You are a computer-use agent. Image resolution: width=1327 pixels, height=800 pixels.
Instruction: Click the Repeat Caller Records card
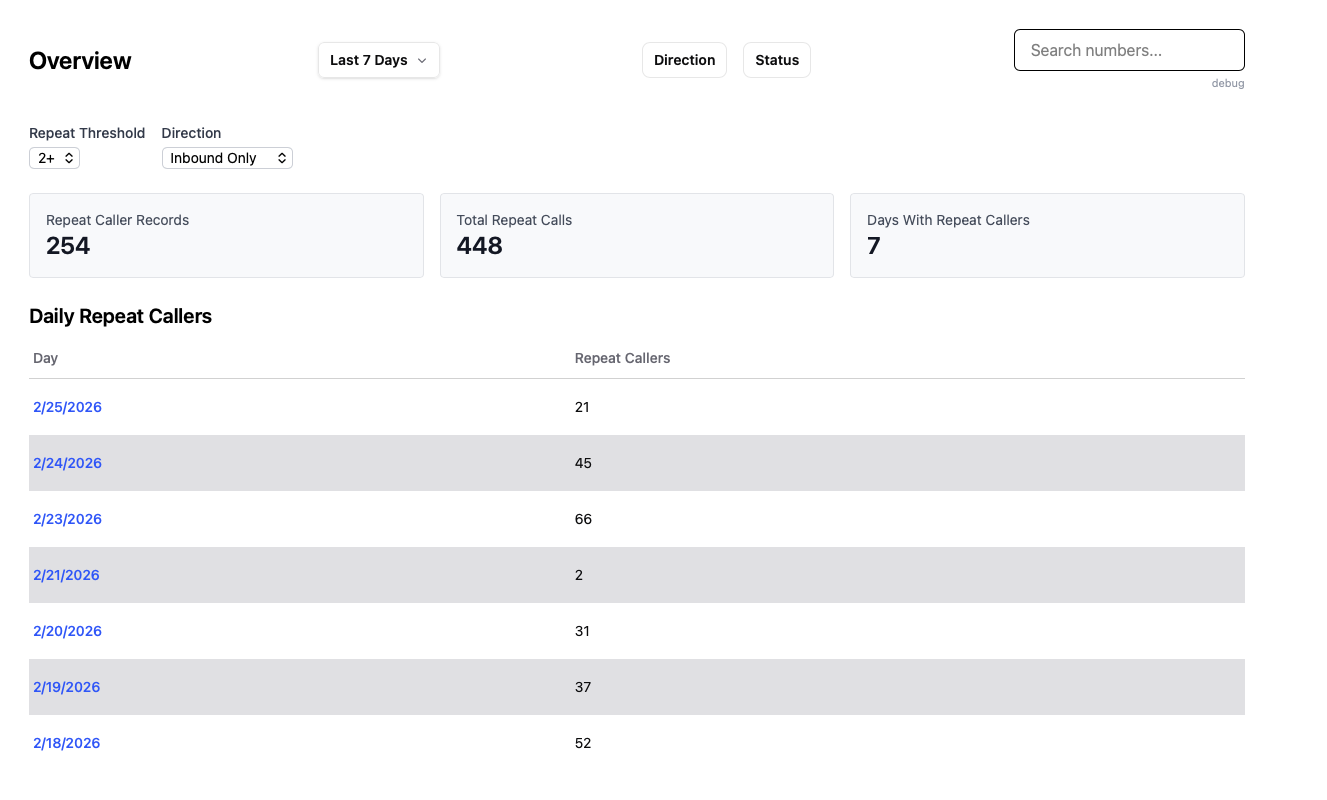tap(226, 235)
